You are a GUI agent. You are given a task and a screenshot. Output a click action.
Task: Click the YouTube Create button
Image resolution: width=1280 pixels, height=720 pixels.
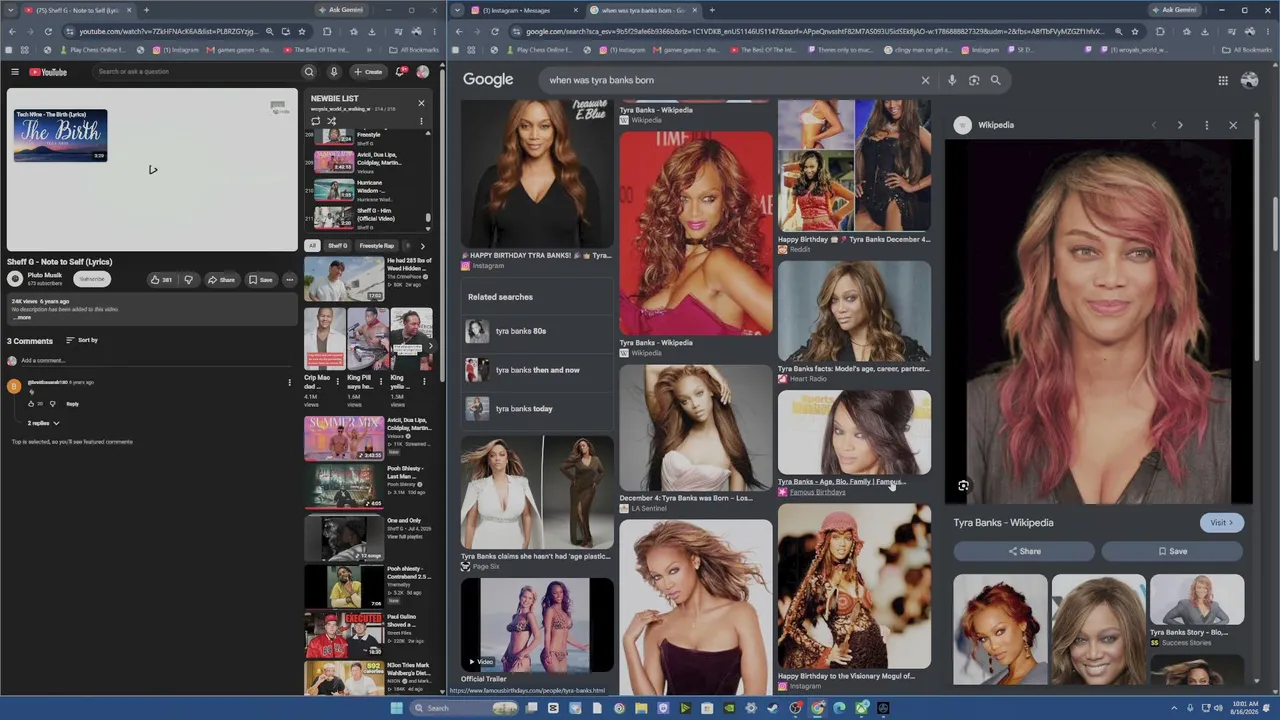tap(368, 72)
